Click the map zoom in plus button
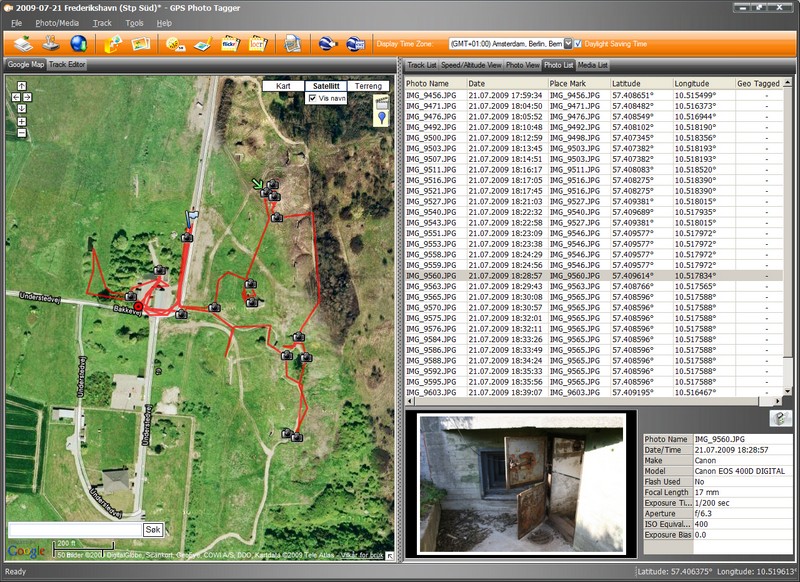The width and height of the screenshot is (800, 582). (21, 122)
